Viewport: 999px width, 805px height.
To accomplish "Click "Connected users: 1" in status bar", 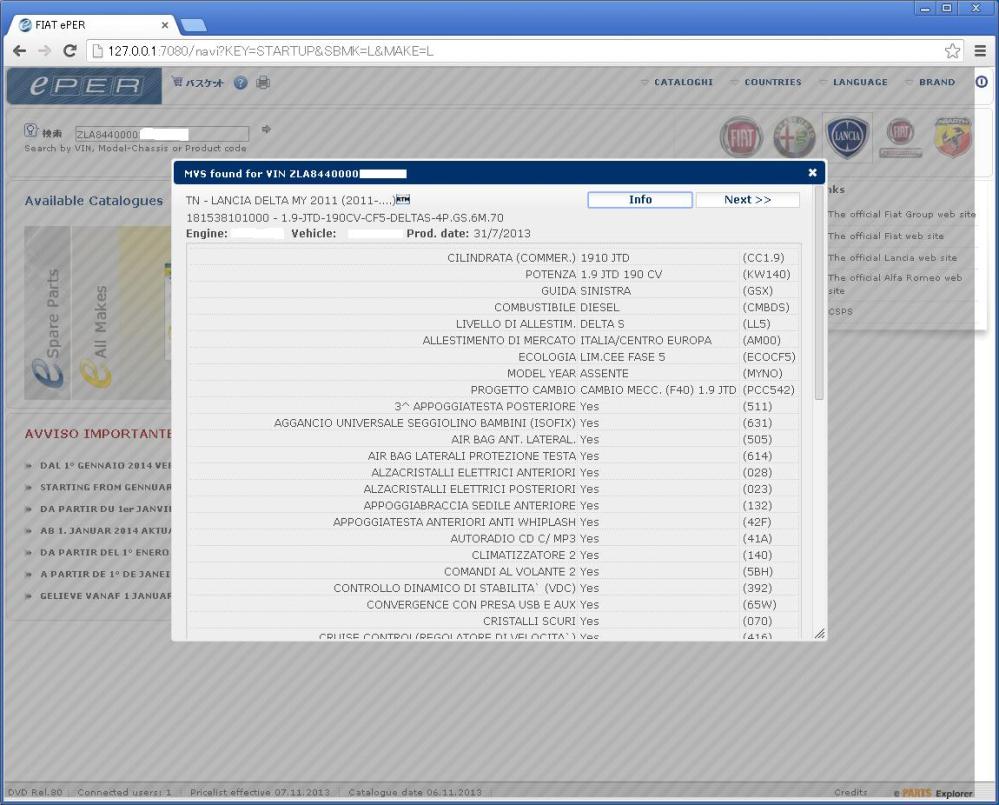I will point(124,792).
